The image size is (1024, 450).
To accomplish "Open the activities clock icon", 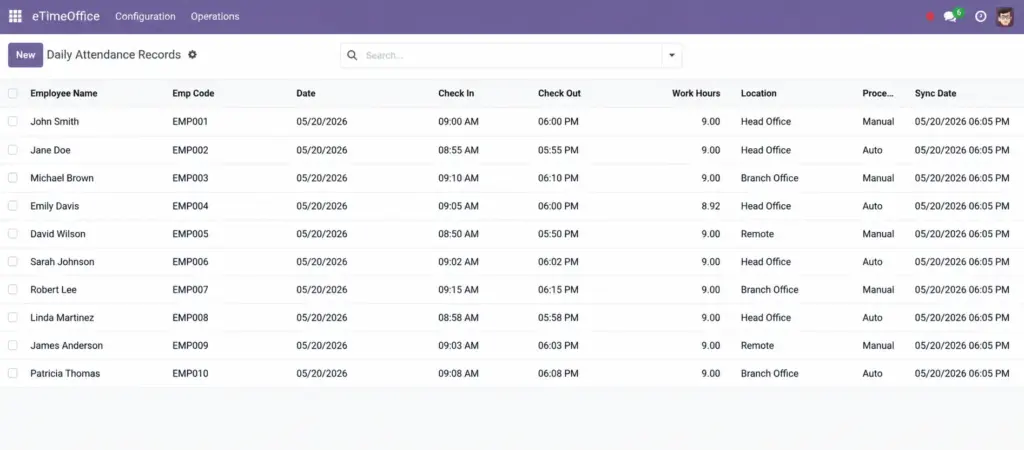I will click(x=980, y=17).
